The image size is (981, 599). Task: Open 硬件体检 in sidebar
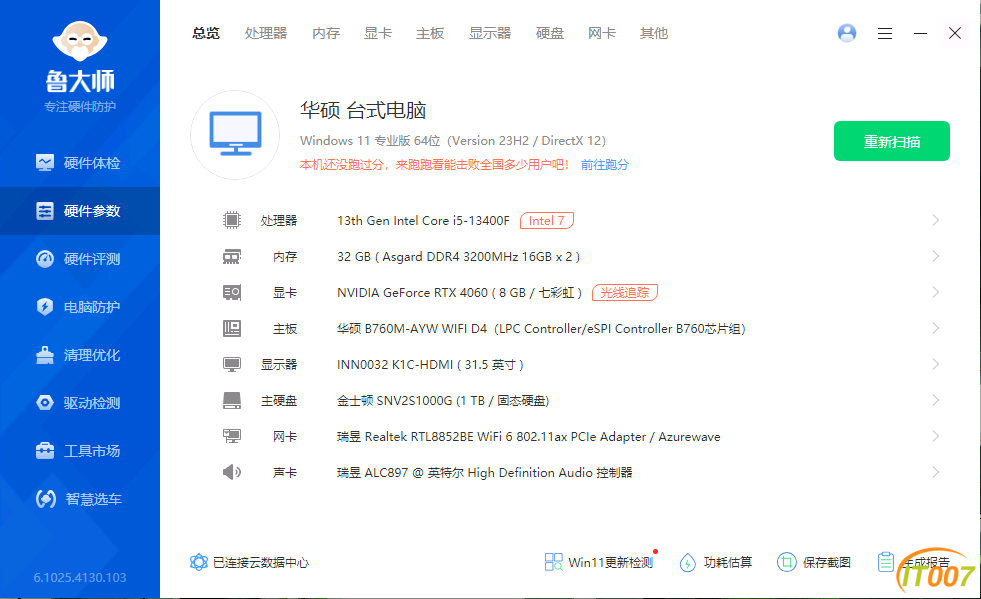(x=79, y=163)
